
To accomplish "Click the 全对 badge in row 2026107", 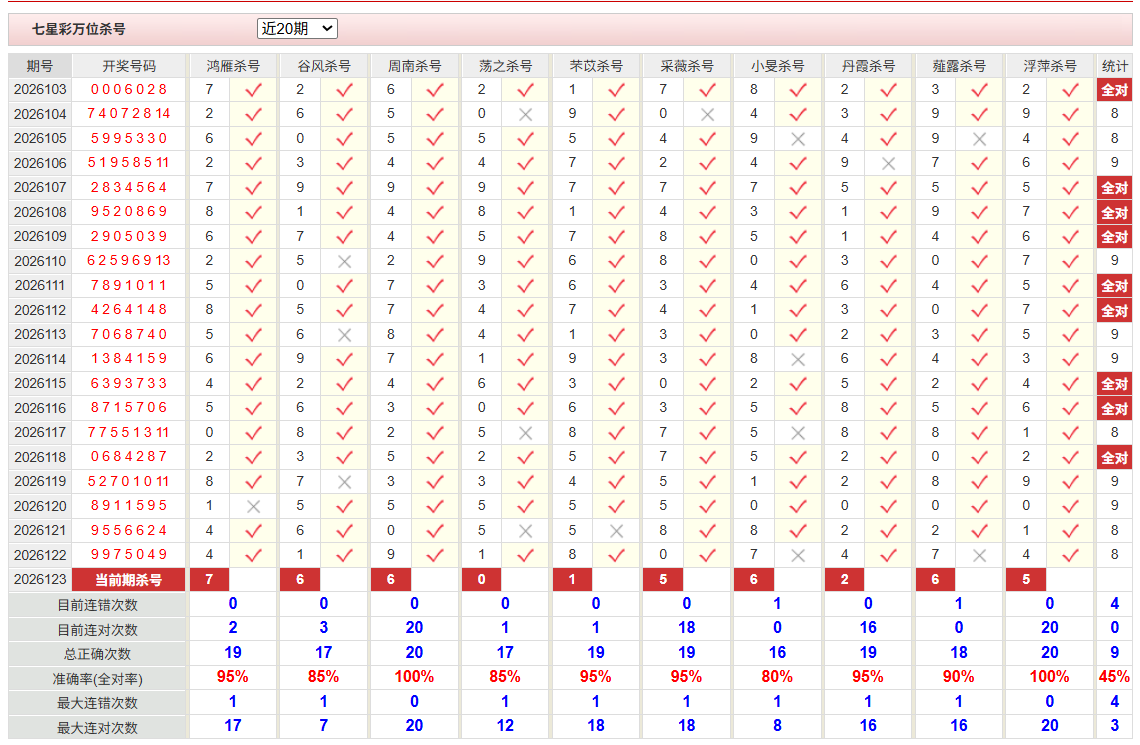I will (x=1114, y=188).
